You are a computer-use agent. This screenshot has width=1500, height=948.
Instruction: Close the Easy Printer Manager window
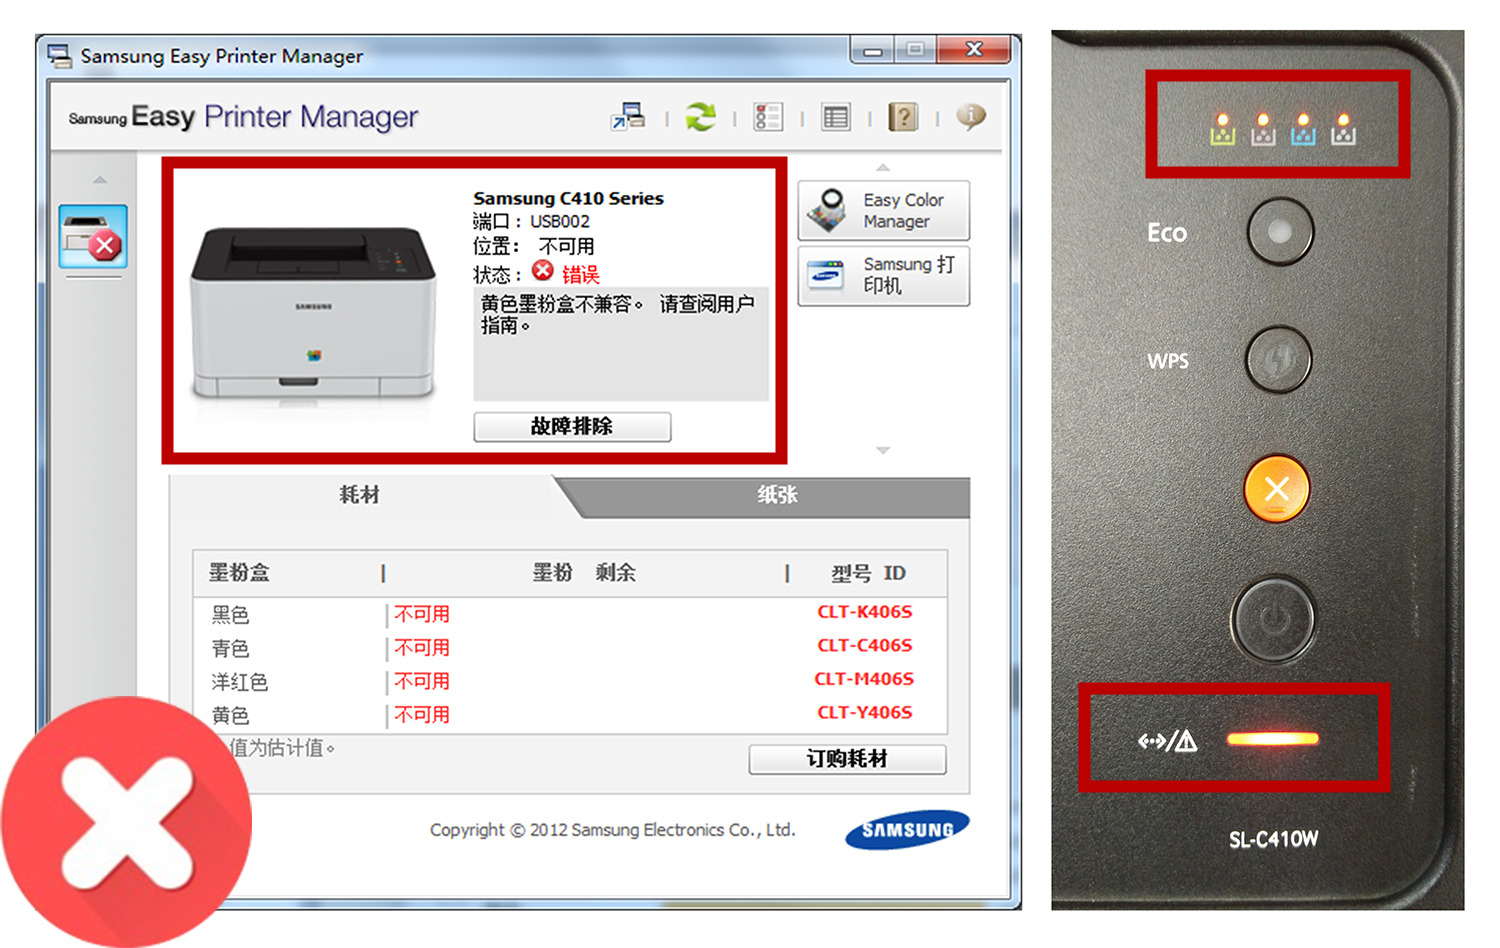click(975, 49)
